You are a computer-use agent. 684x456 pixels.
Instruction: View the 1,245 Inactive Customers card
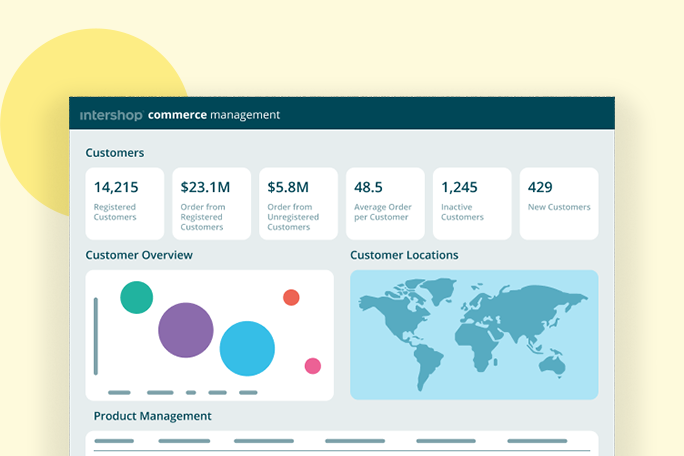(472, 203)
